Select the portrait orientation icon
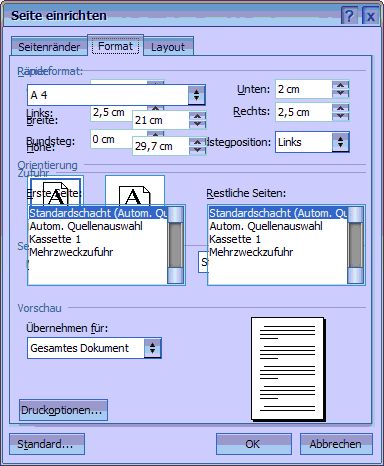Image resolution: width=384 pixels, height=466 pixels. (x=55, y=190)
